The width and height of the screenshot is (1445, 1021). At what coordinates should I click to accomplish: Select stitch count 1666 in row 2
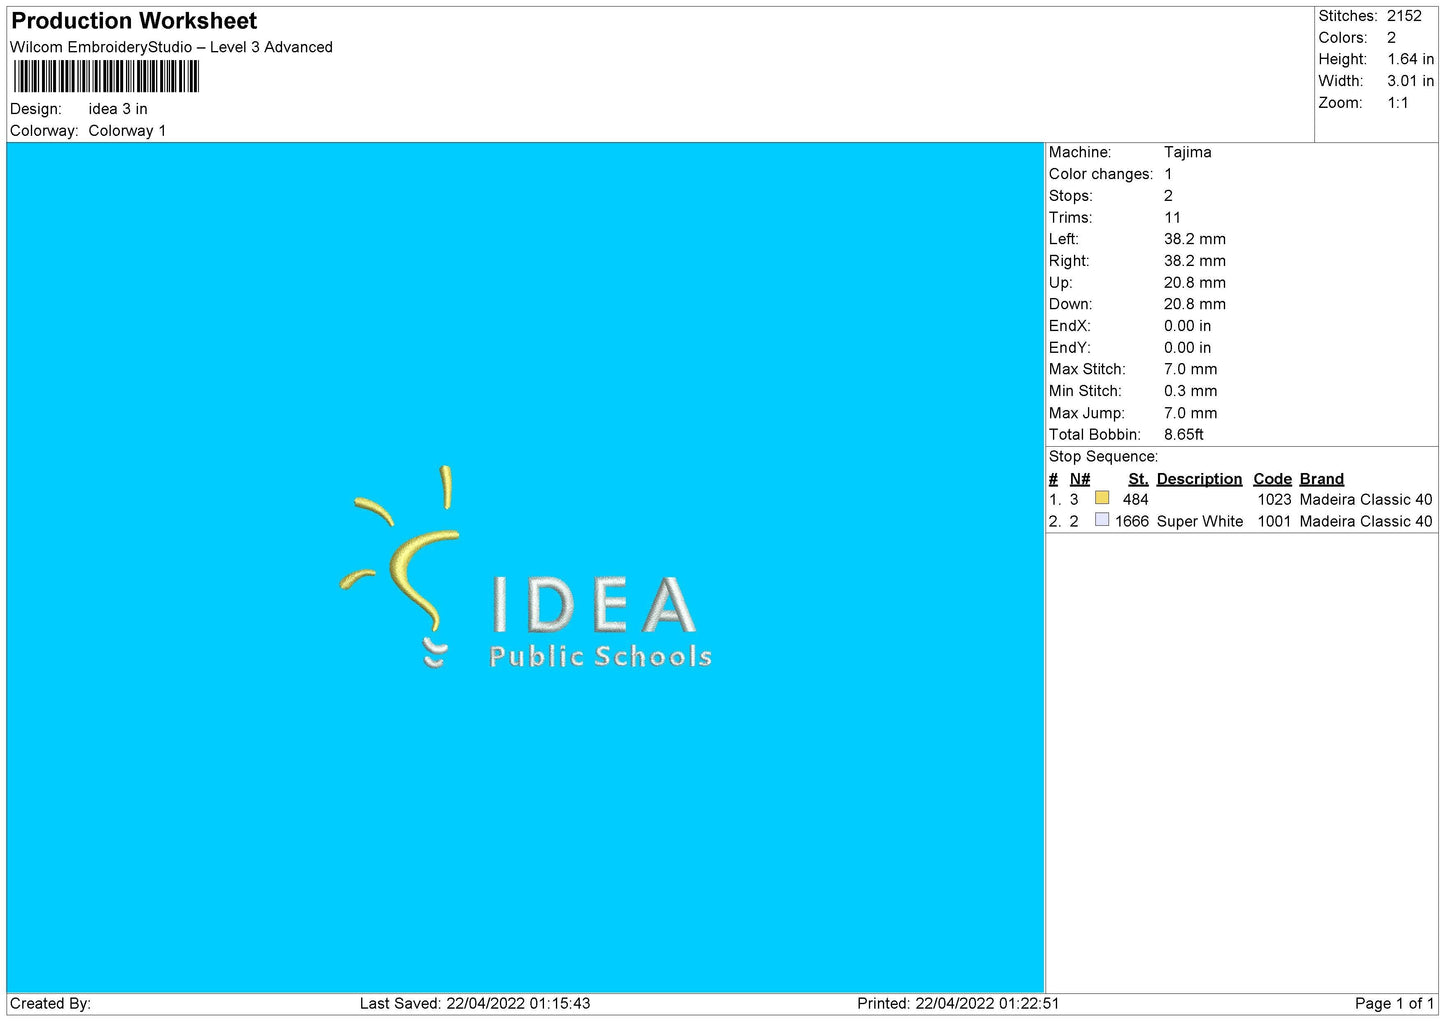1131,522
